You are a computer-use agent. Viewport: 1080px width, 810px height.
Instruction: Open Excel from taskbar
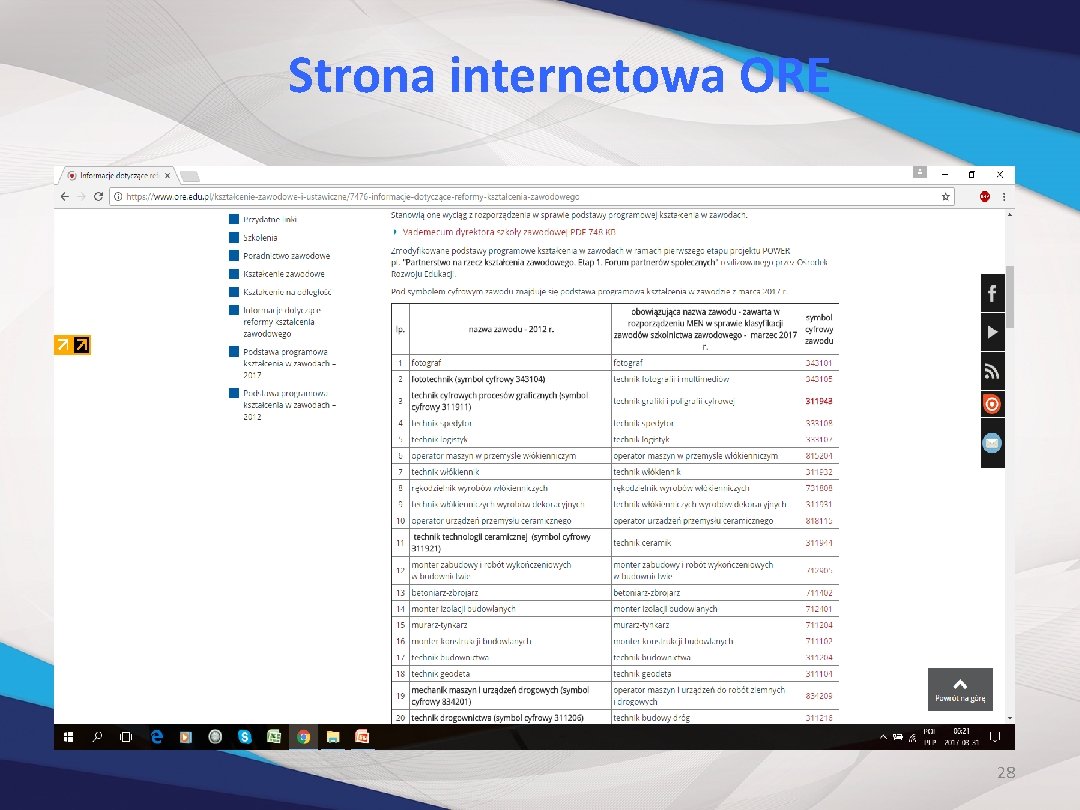coord(274,737)
